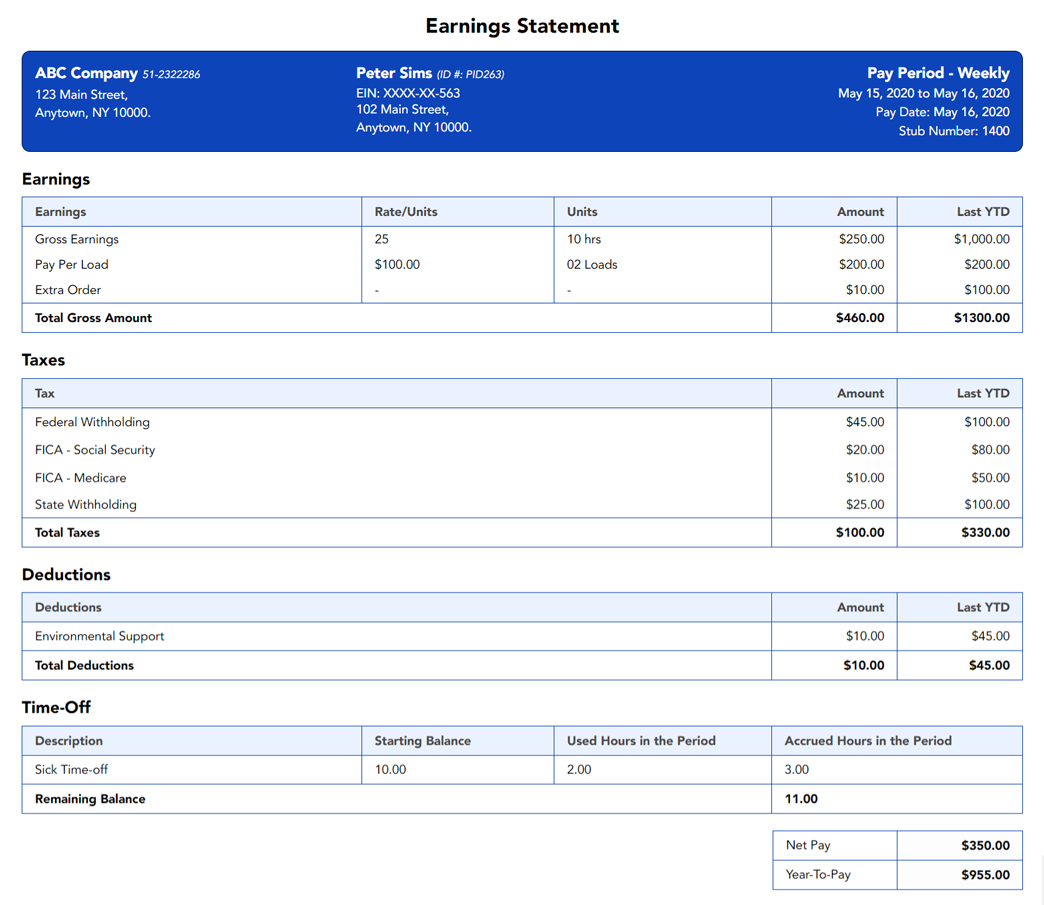Click the Gross Earnings row
The width and height of the screenshot is (1044, 905).
tap(77, 239)
